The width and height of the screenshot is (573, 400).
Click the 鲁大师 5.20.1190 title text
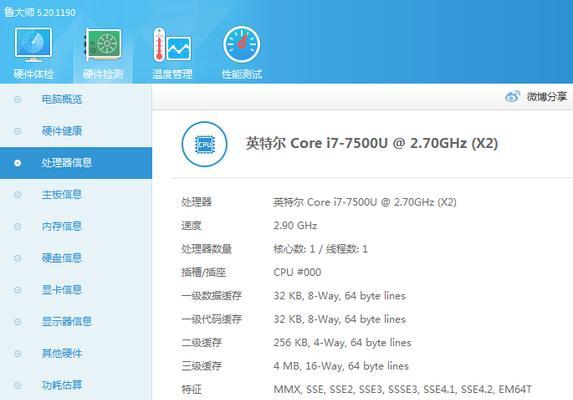pos(40,12)
